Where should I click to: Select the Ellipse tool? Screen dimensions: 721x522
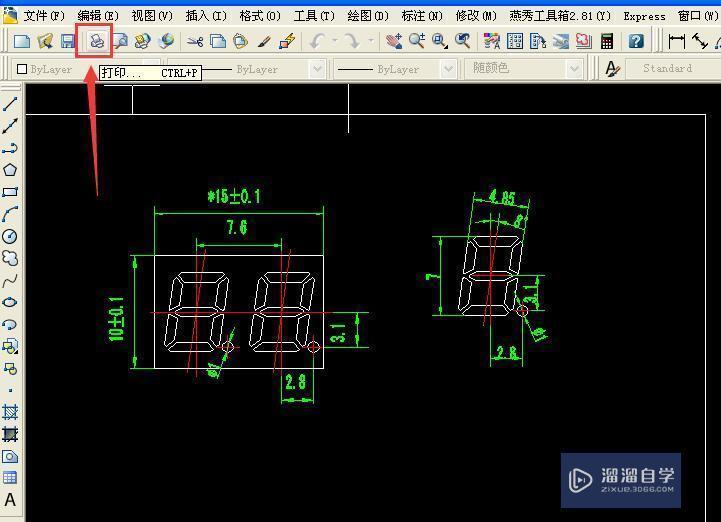point(10,303)
